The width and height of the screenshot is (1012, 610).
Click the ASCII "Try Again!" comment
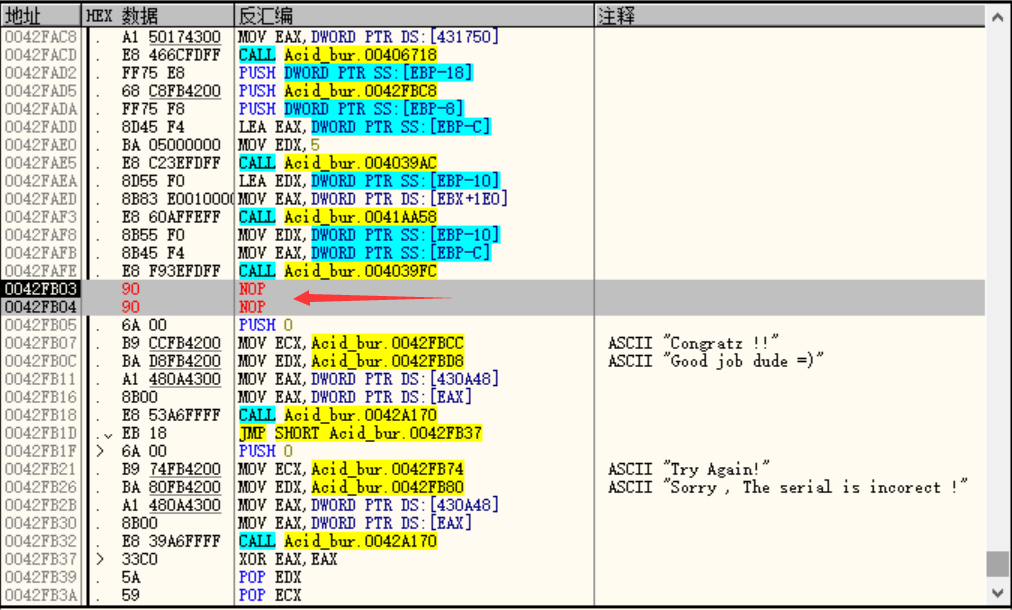coord(689,469)
